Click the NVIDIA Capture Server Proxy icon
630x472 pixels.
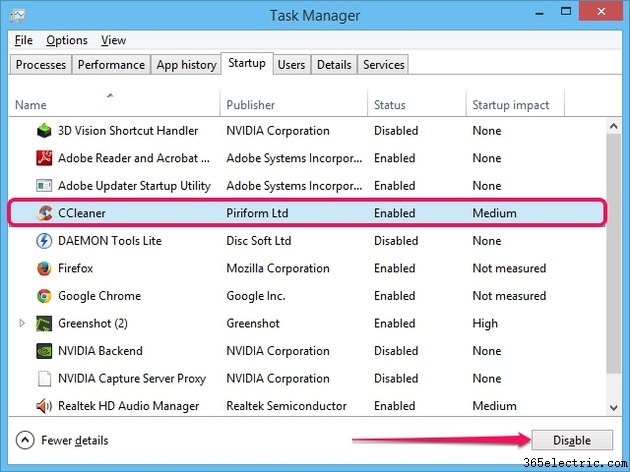(44, 378)
